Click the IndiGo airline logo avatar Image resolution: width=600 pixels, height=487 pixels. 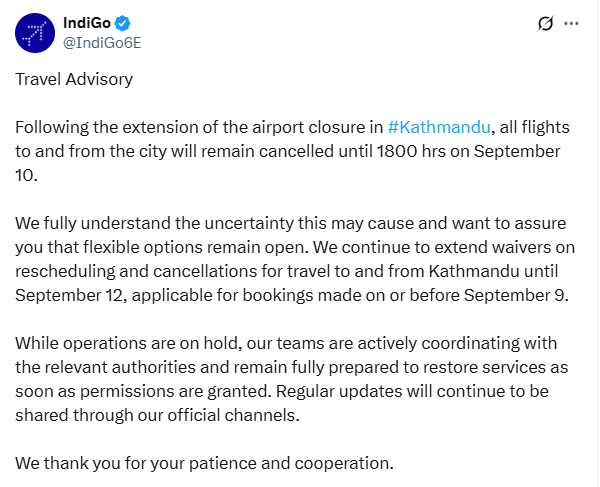tap(35, 33)
